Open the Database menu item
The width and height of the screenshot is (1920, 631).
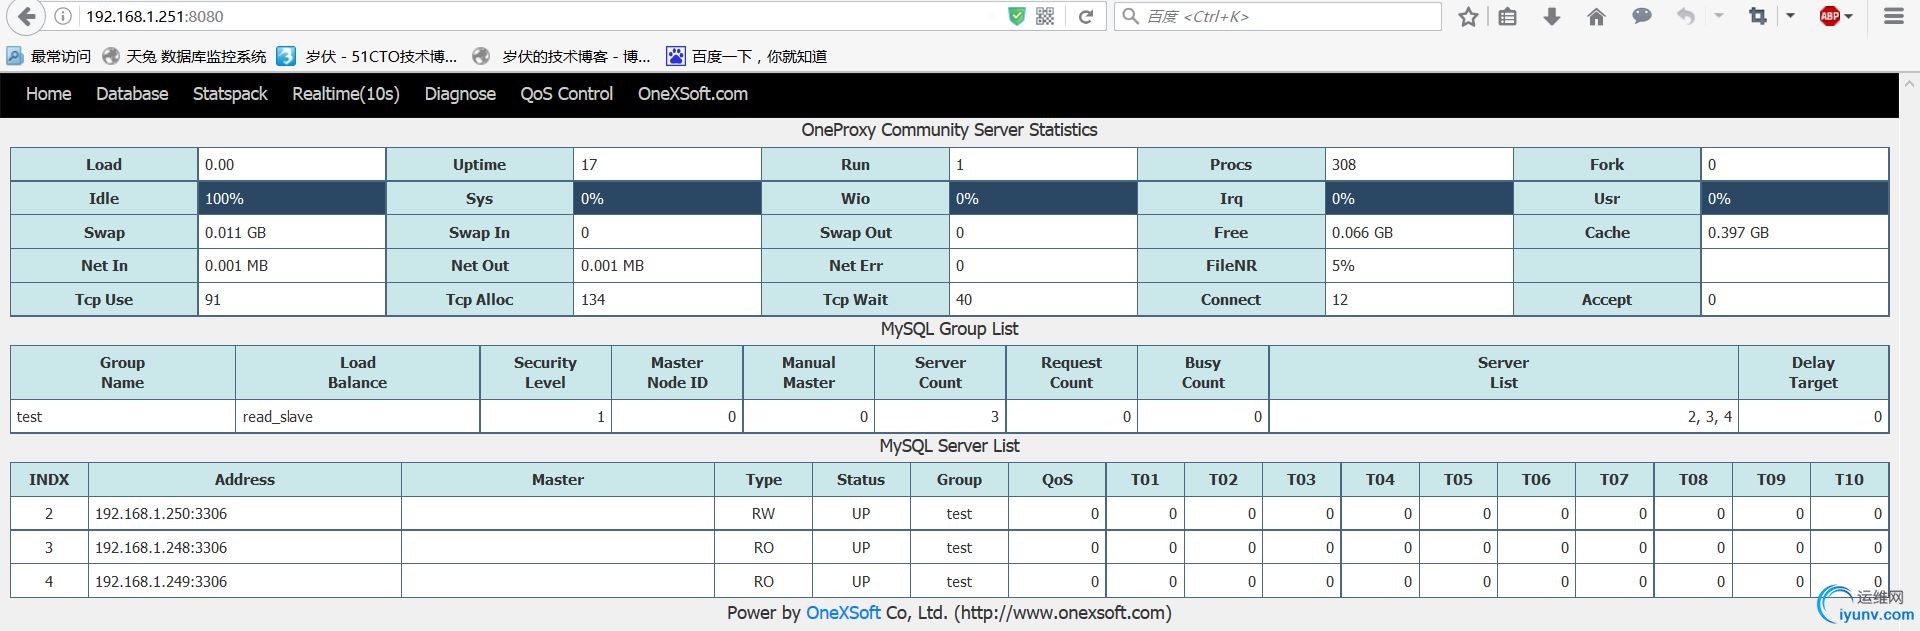132,94
